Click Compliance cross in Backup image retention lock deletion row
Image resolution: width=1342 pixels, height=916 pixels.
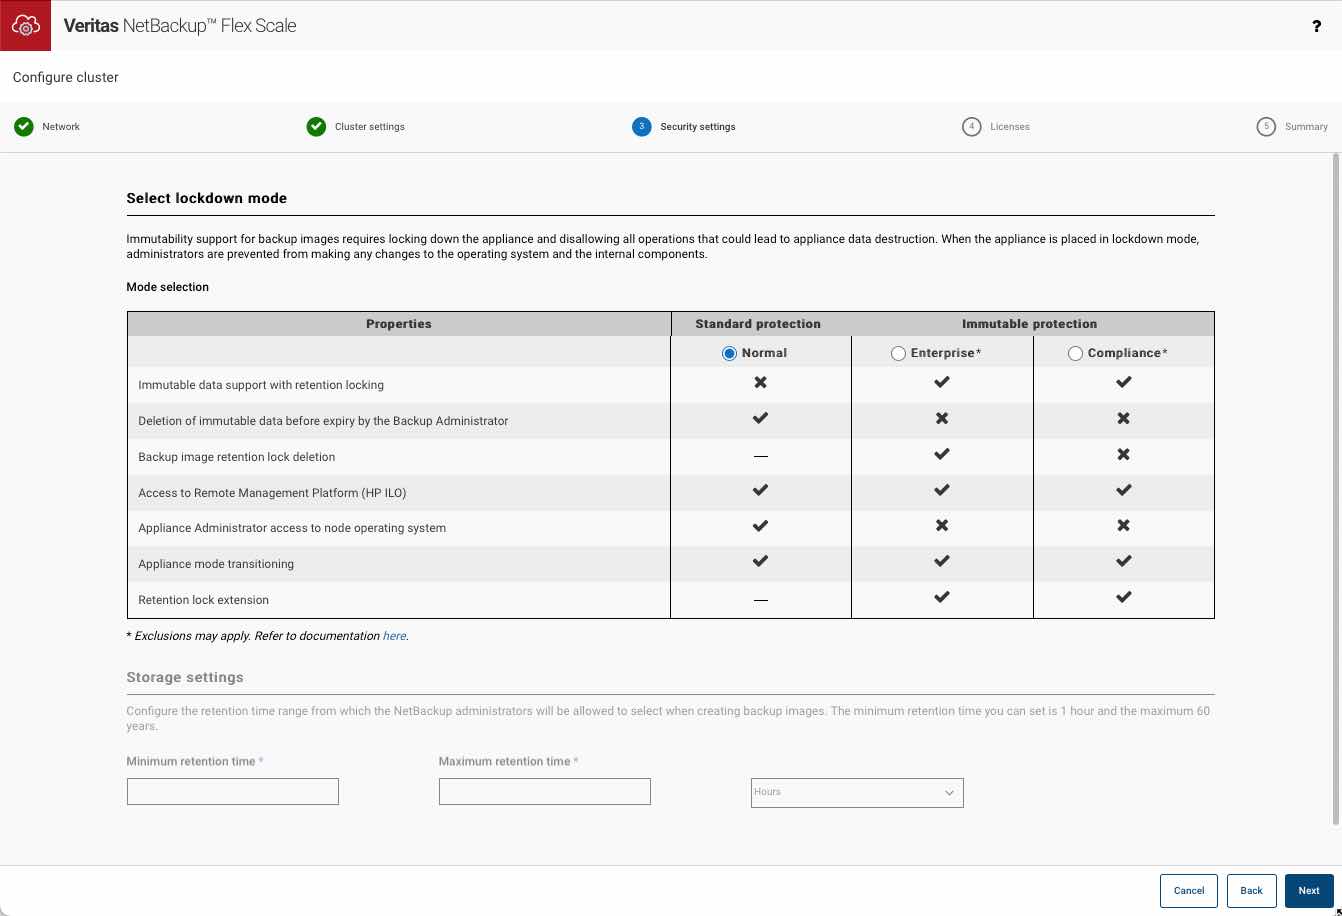coord(1123,455)
